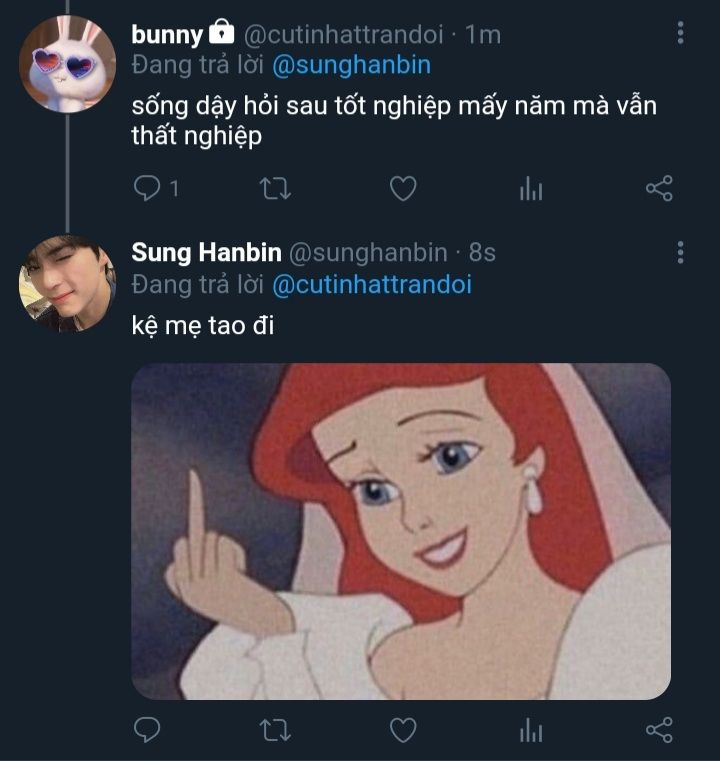Click the bunny display name
This screenshot has height=761, width=720.
click(x=167, y=35)
